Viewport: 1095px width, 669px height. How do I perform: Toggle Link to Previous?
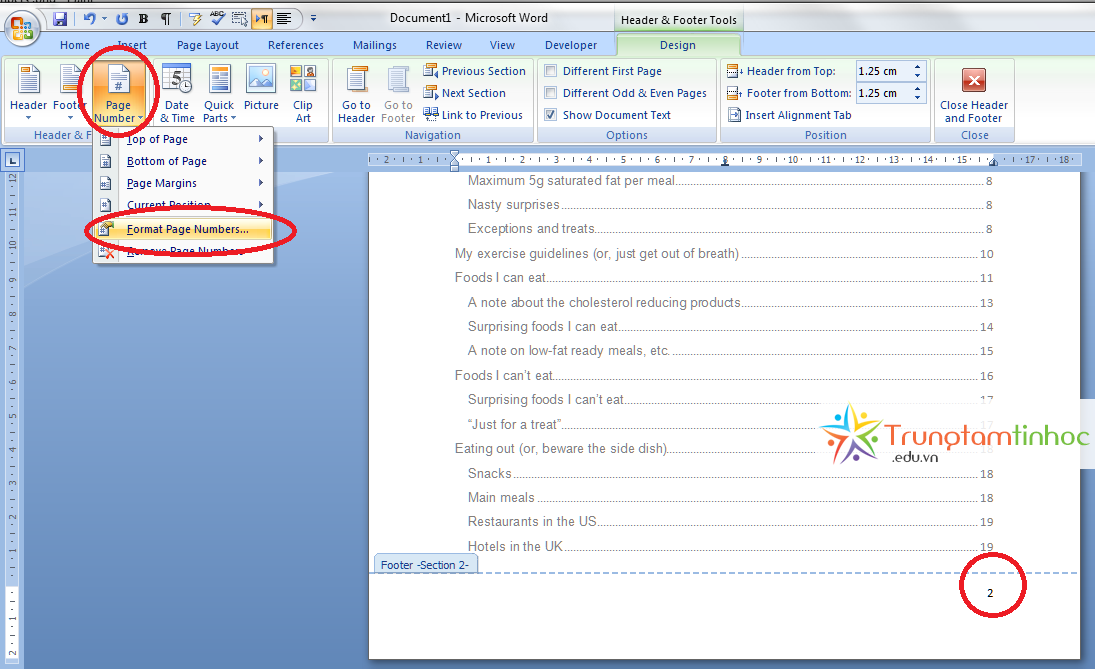pyautogui.click(x=473, y=115)
